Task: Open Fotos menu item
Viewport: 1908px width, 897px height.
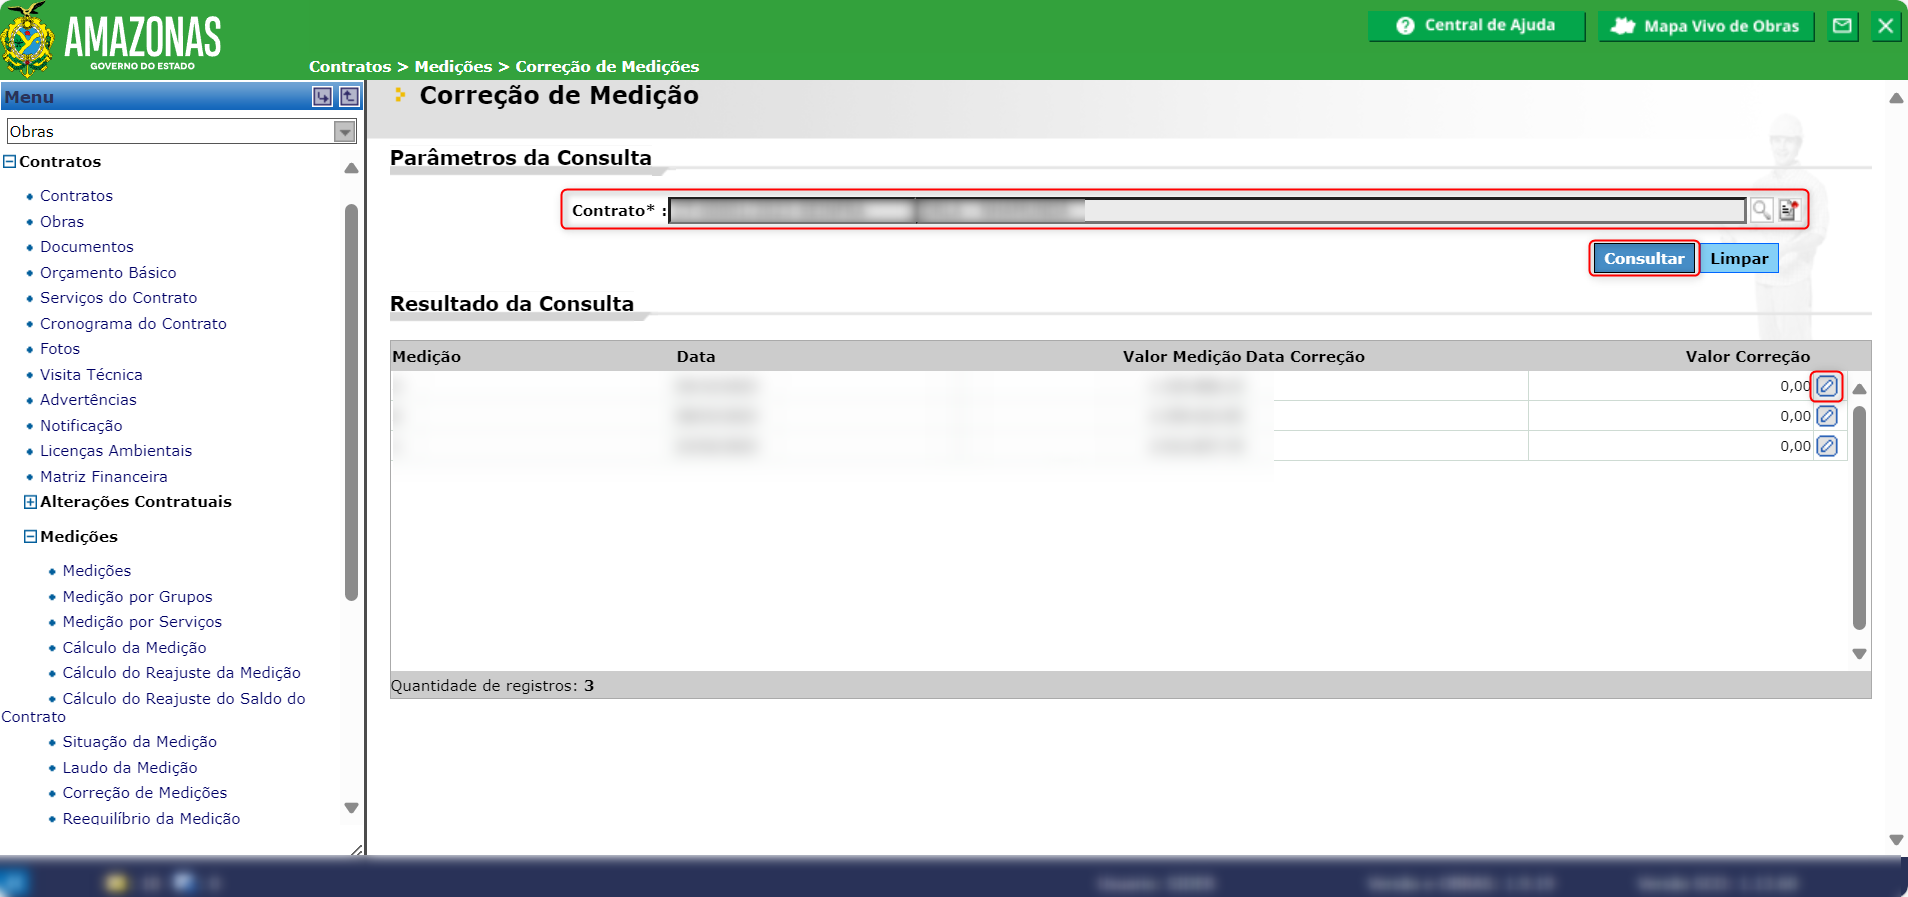Action: click(x=60, y=349)
